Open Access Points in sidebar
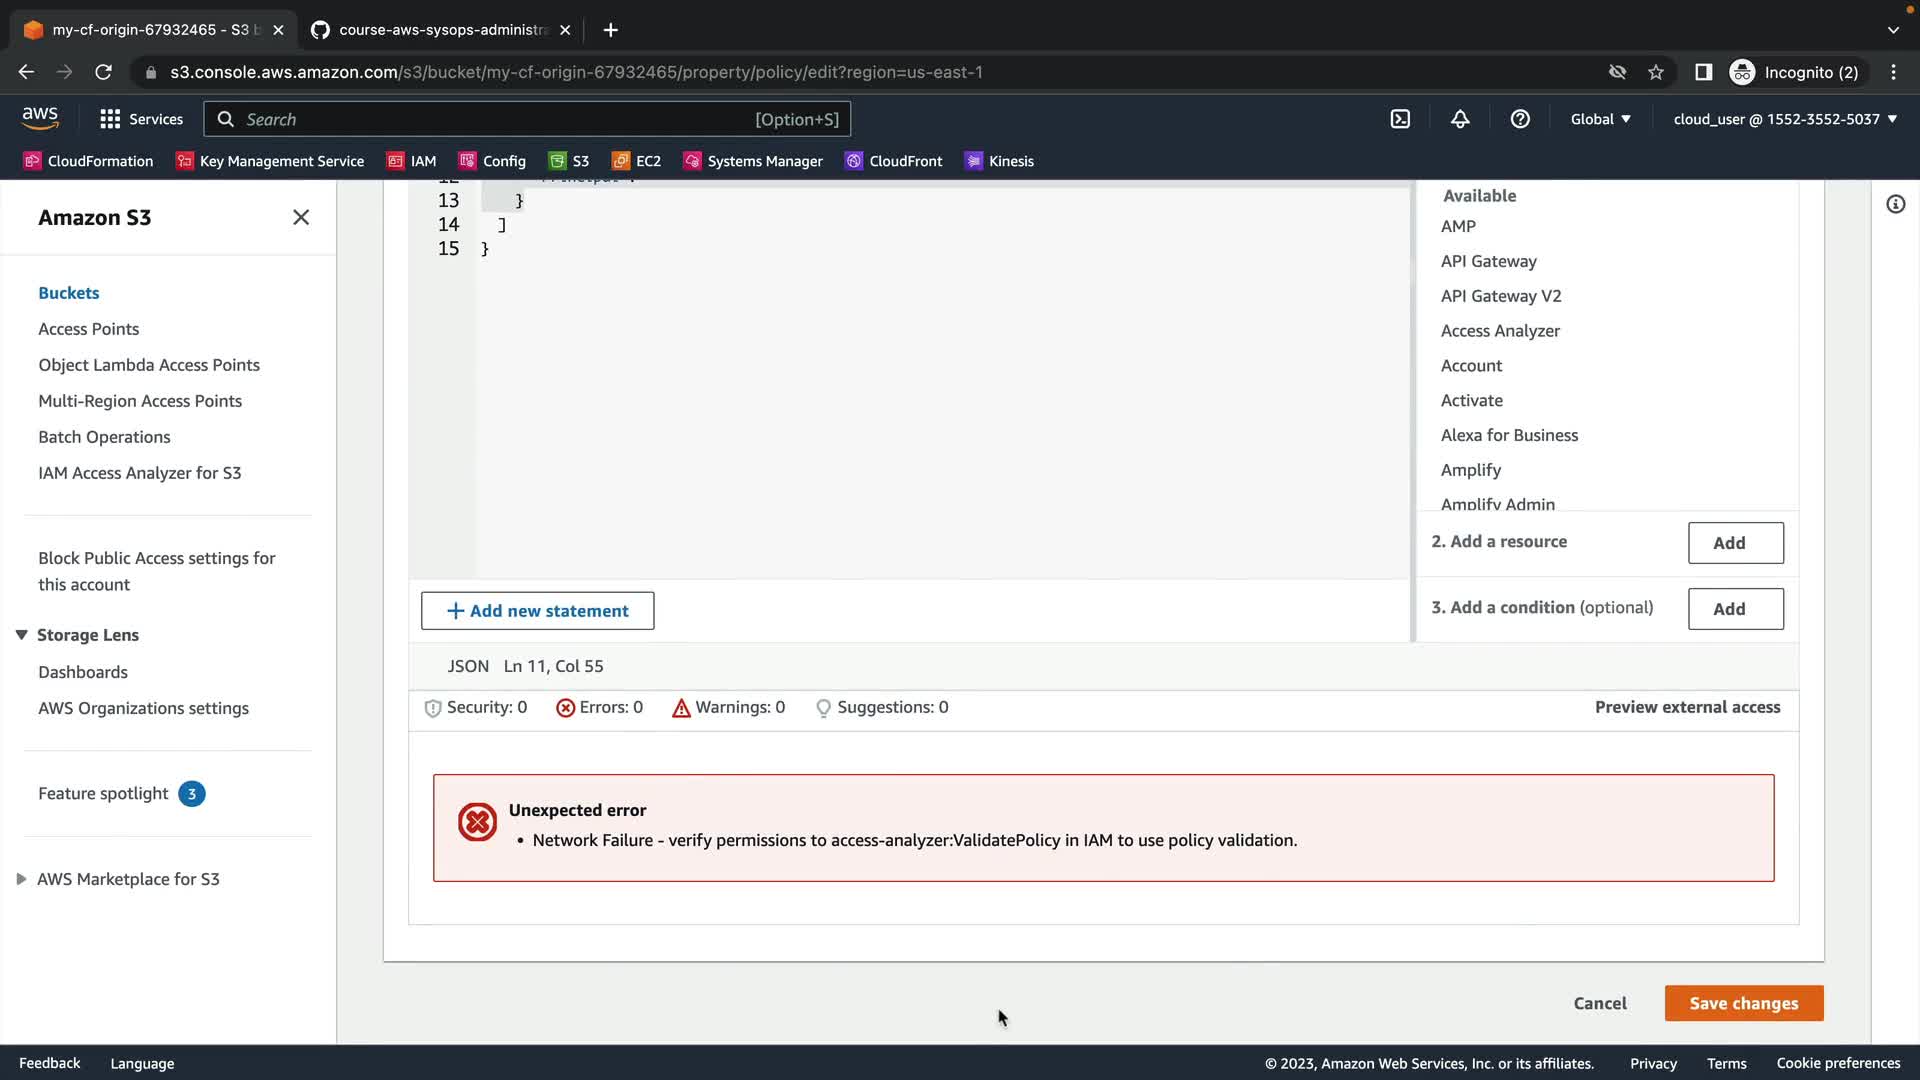Viewport: 1920px width, 1080px height. pos(88,329)
